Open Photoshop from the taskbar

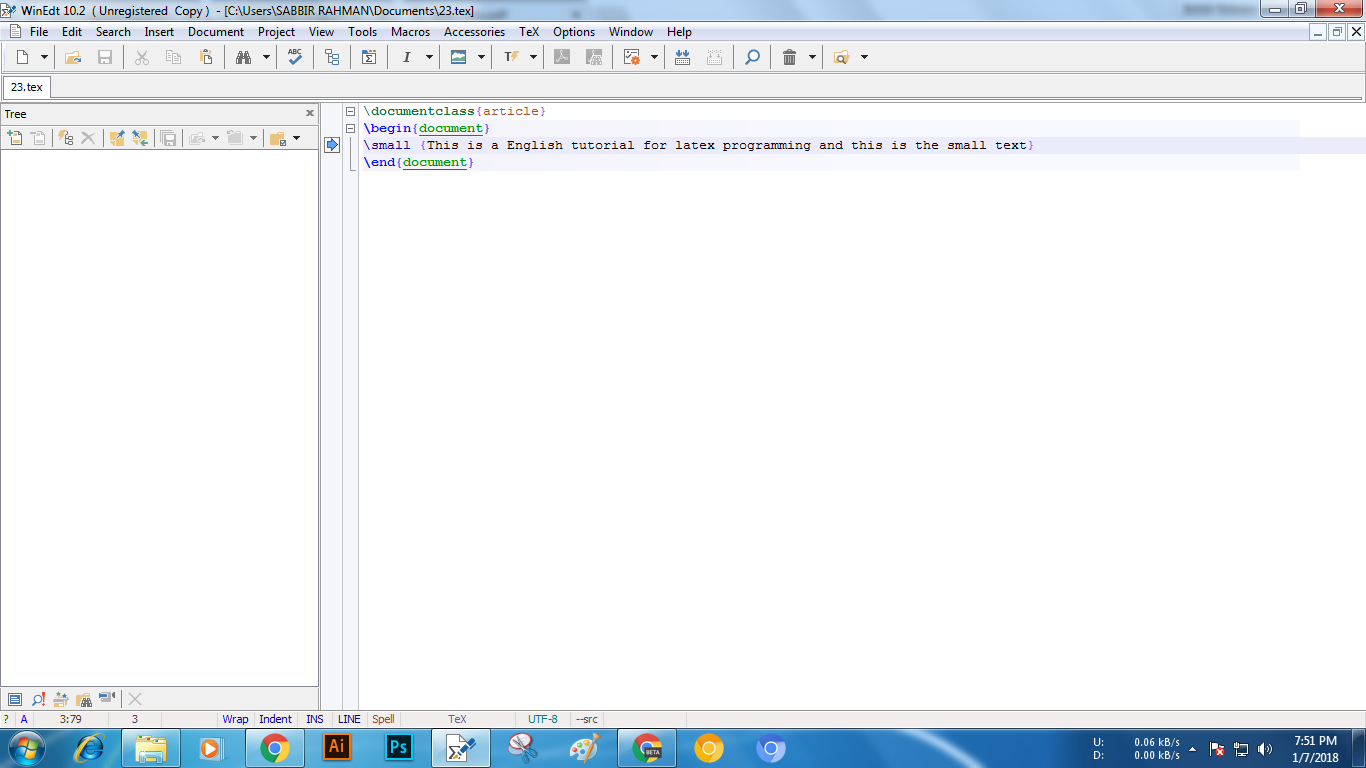click(399, 748)
